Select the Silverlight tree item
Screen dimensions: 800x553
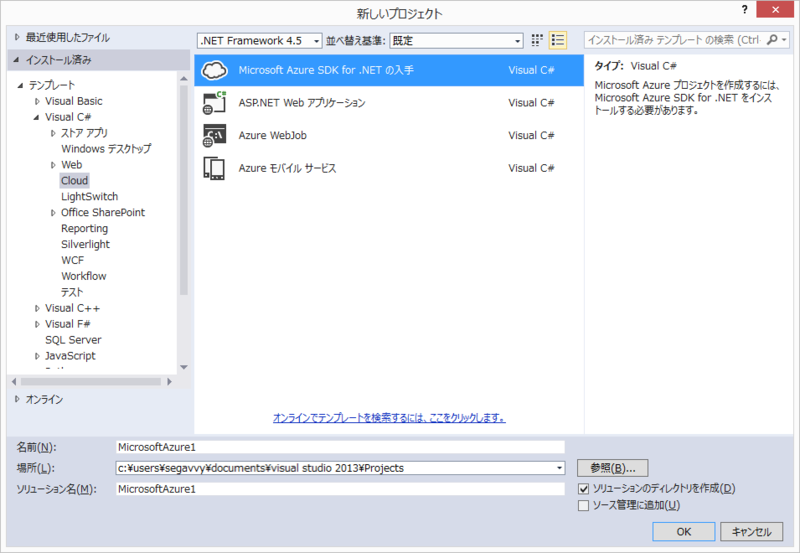[x=85, y=244]
